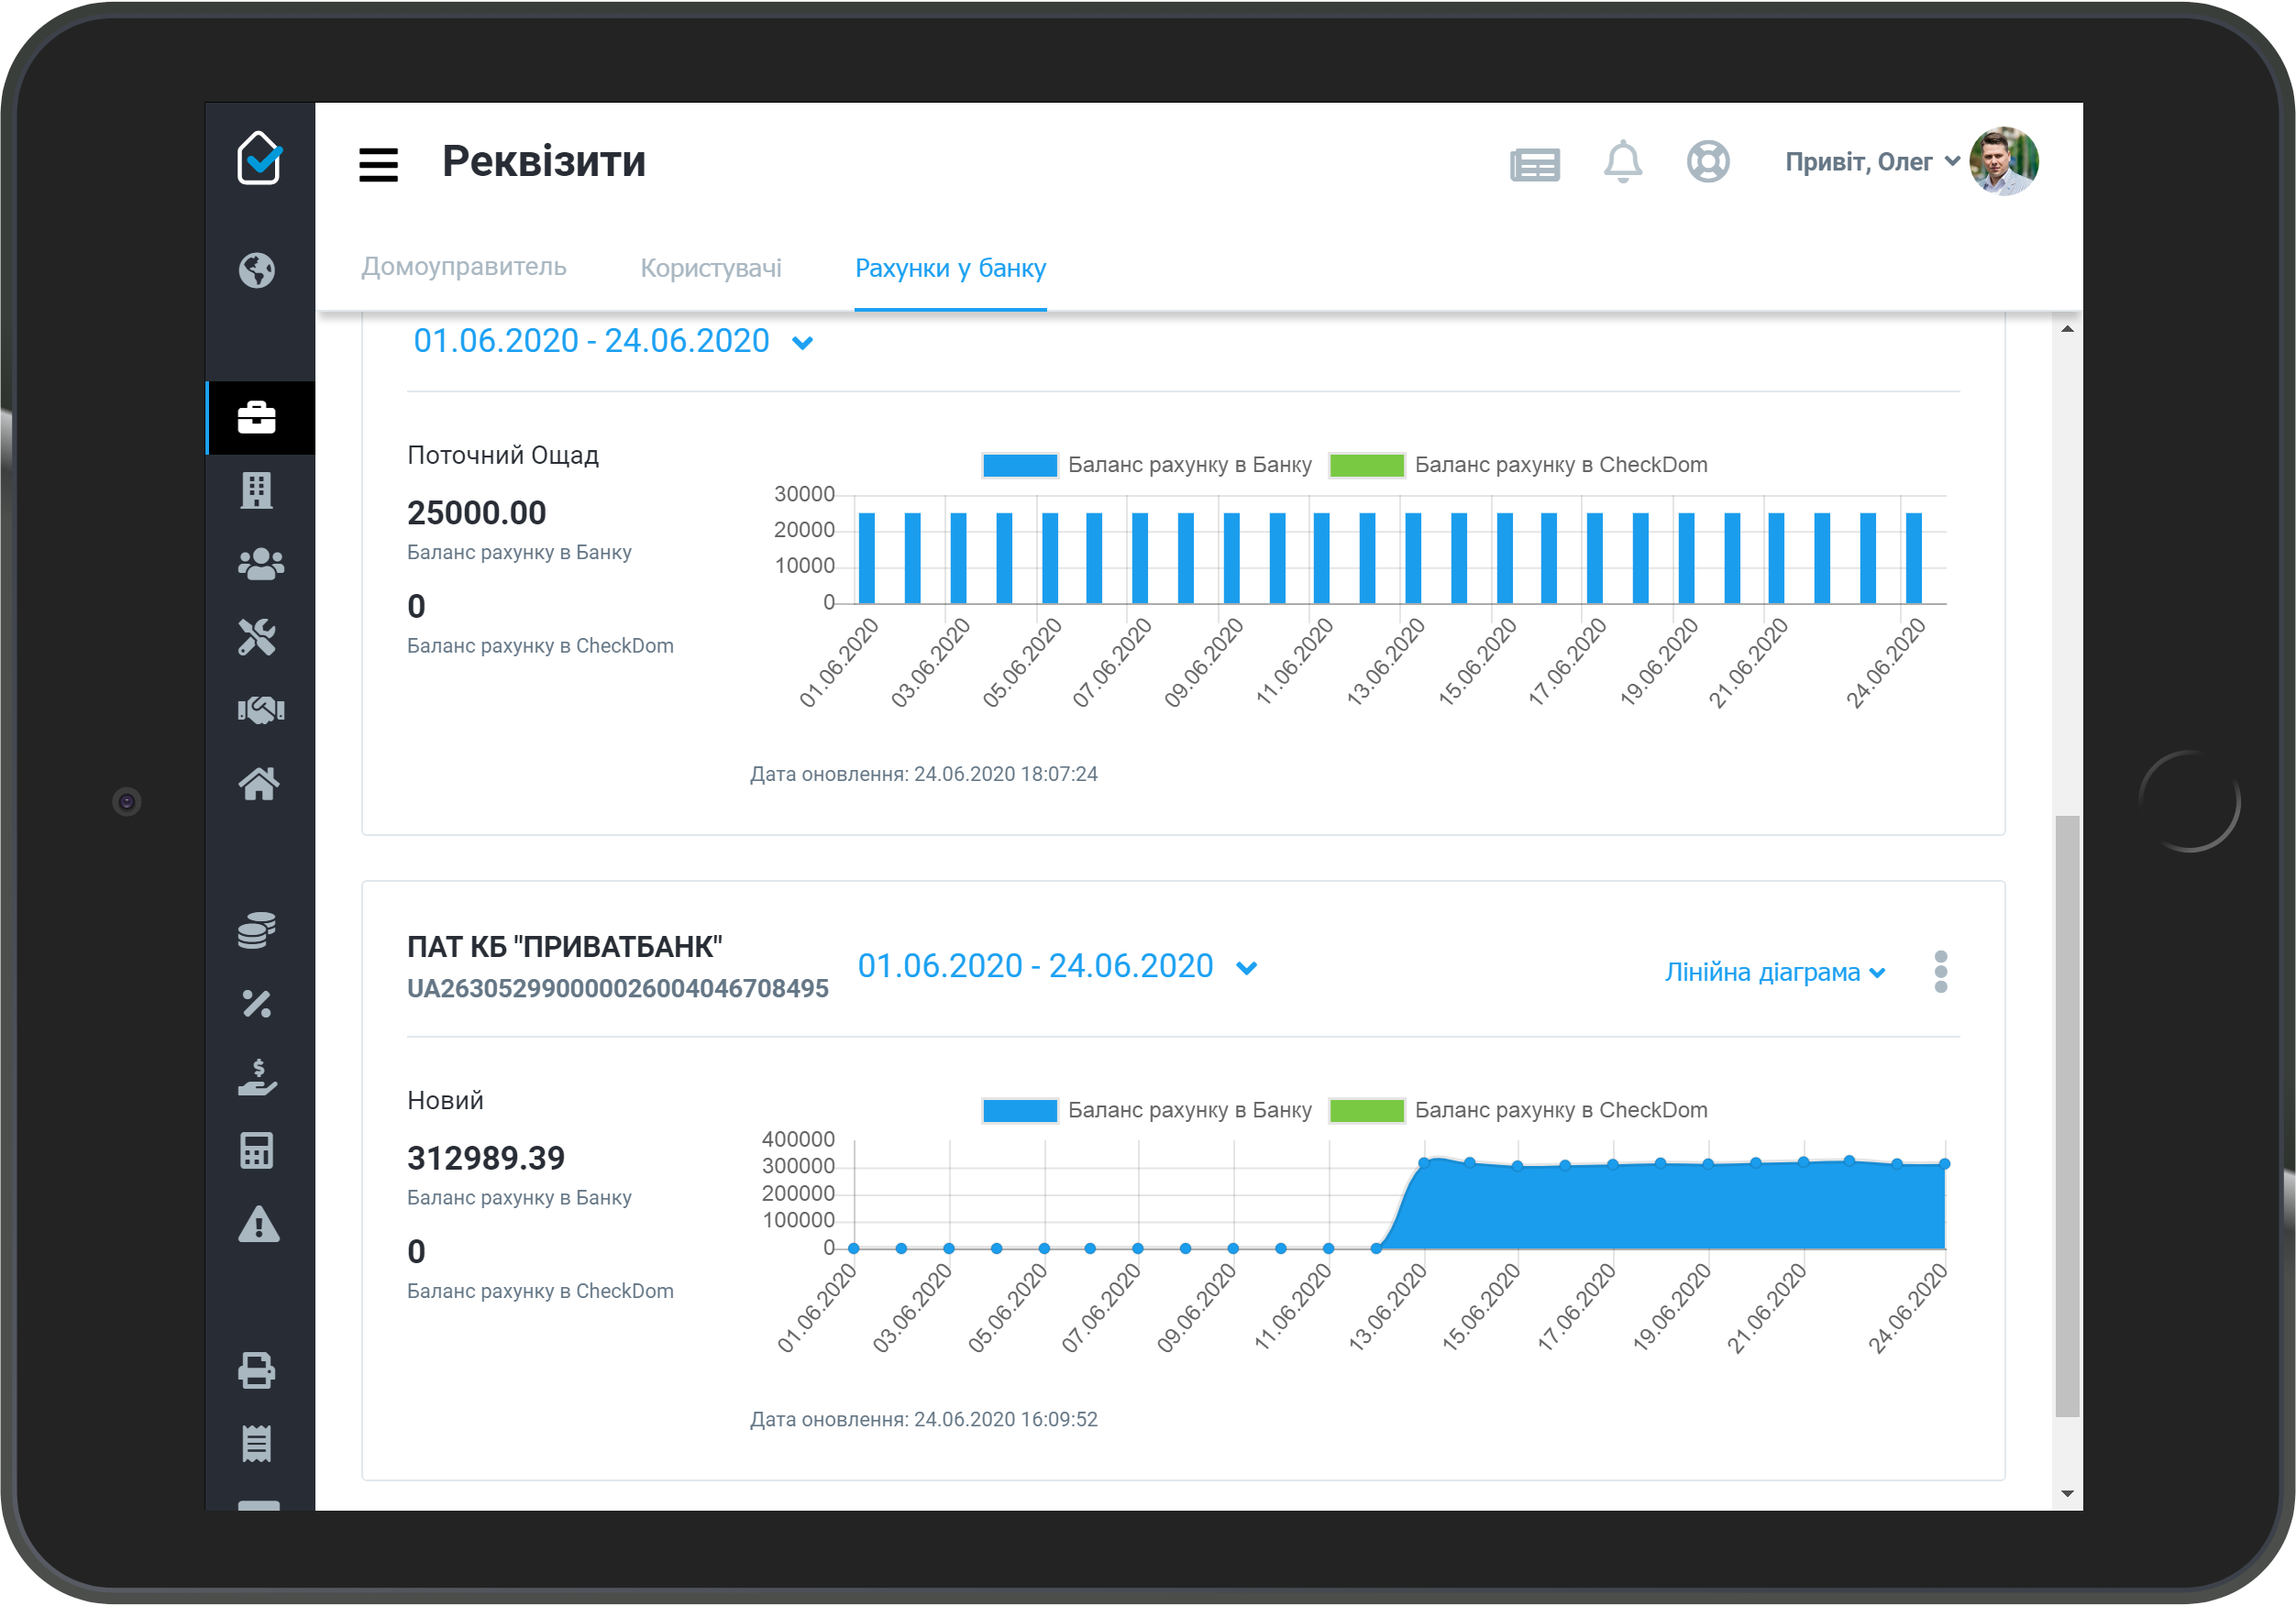Click the 312989.39 balance value
Screen dimensions: 2296x1606
point(486,1158)
